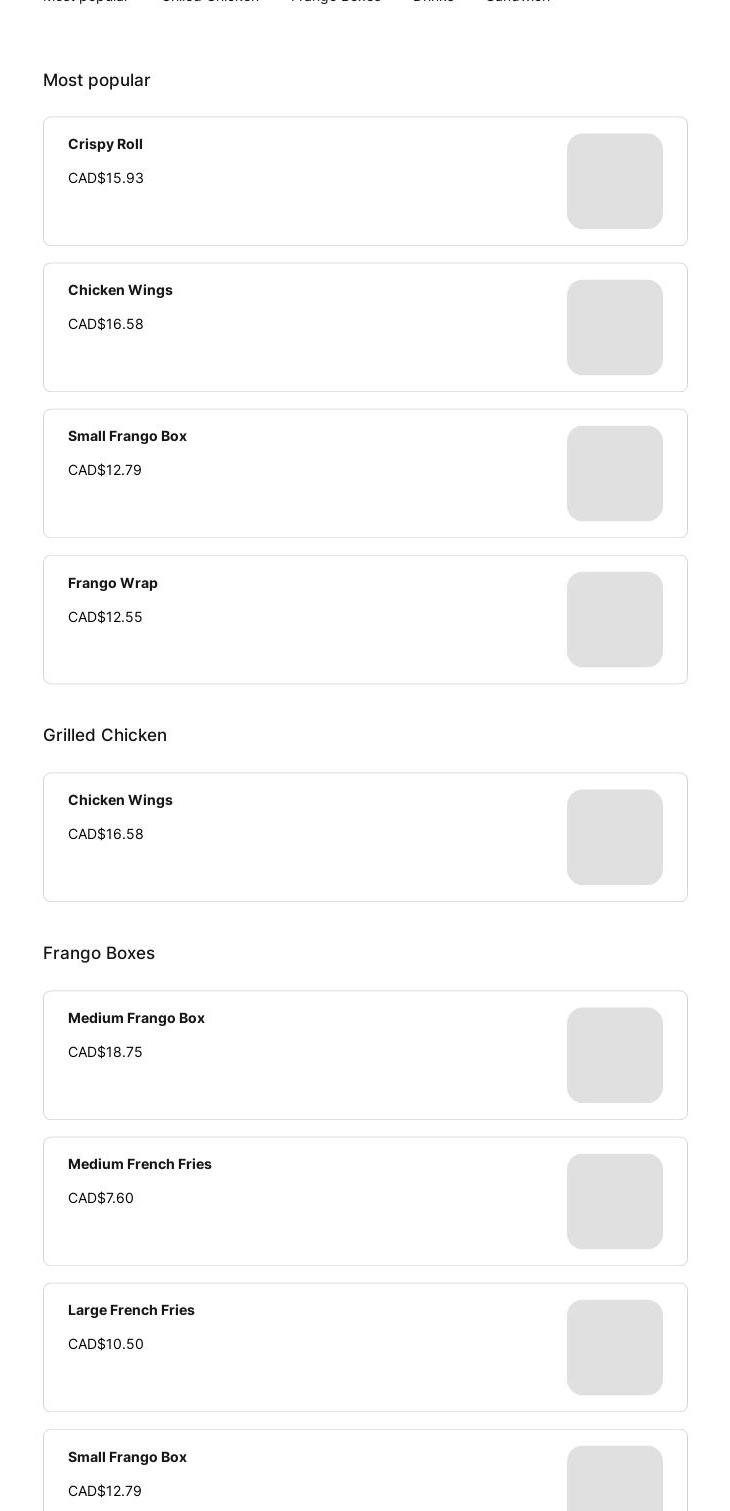
Task: Select Chicken Wings title in Grilled Chicken
Action: pos(120,800)
